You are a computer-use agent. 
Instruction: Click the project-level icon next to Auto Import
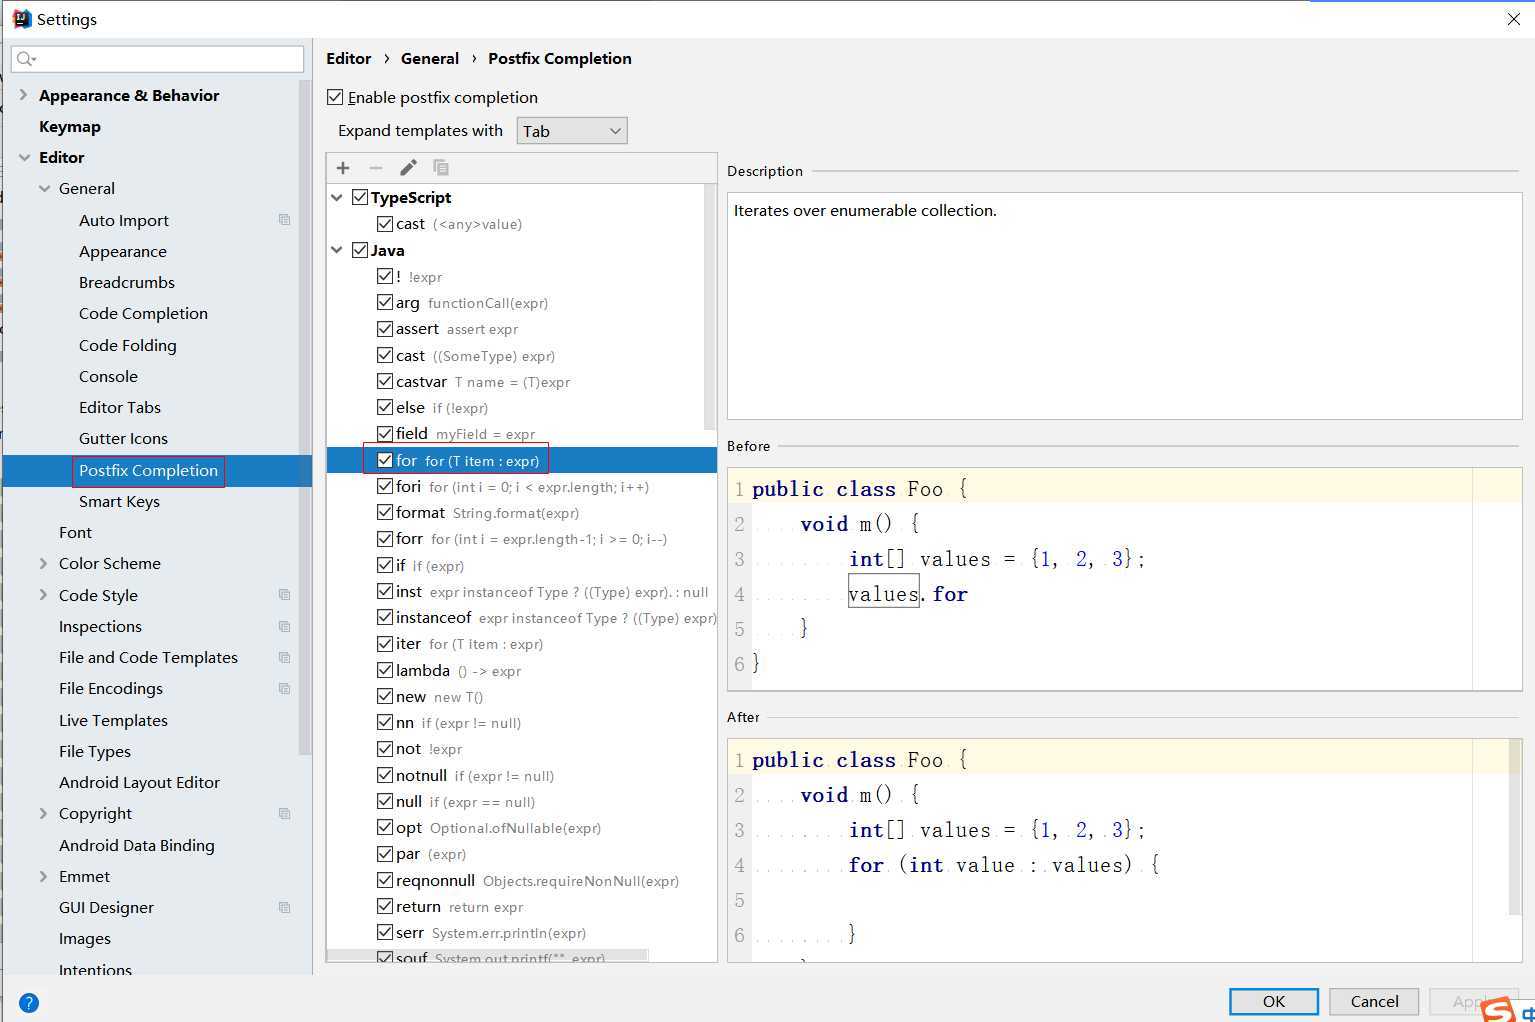click(285, 220)
